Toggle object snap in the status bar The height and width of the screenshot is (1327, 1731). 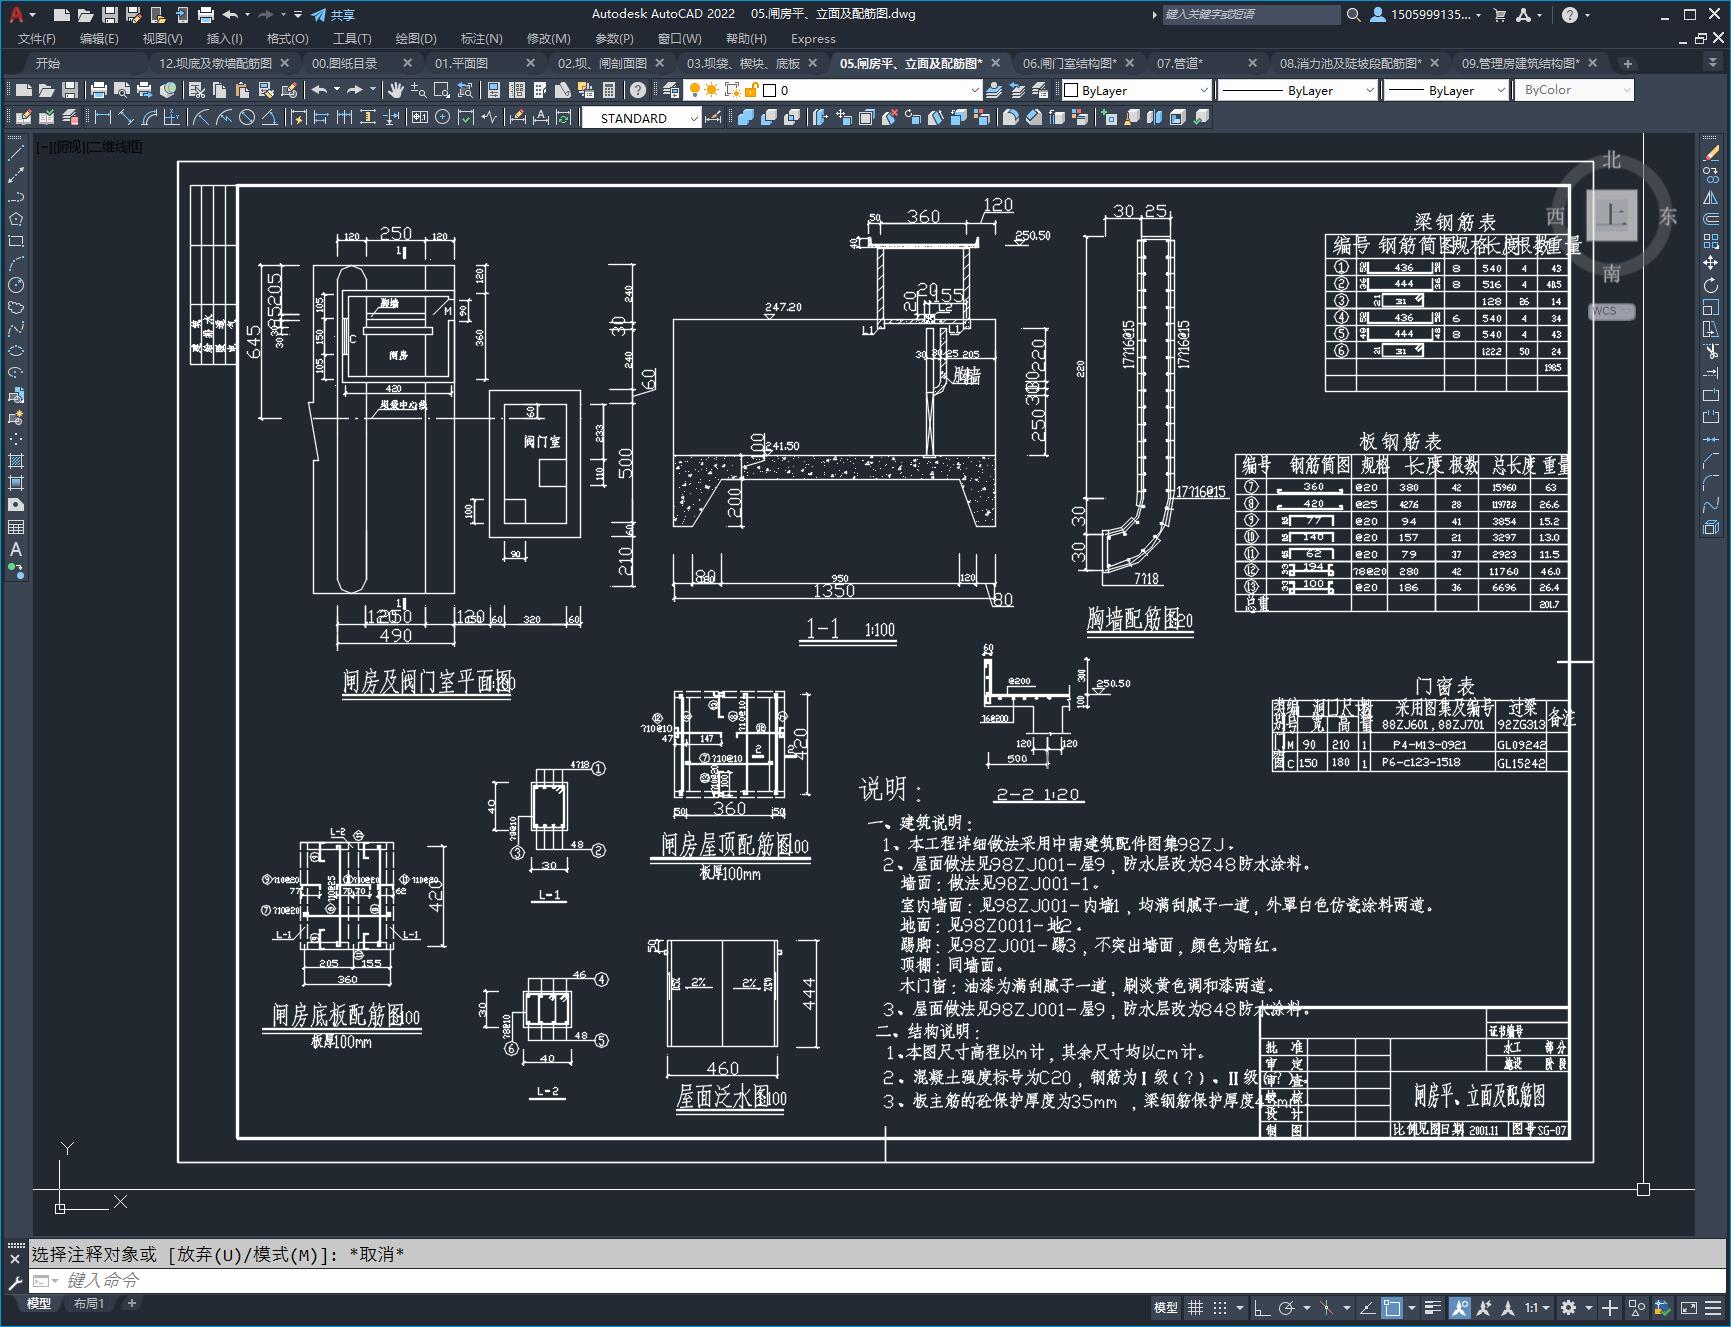(1392, 1307)
